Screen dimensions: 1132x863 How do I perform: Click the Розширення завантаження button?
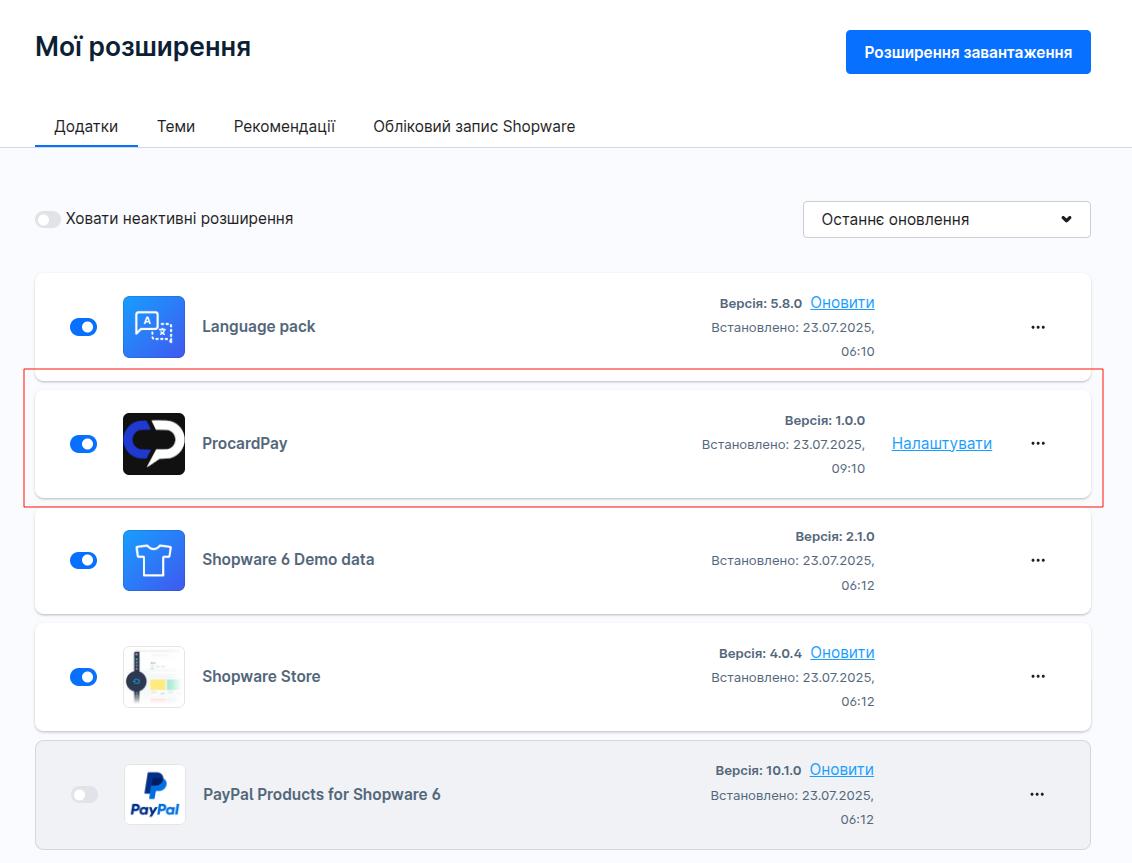(x=968, y=52)
